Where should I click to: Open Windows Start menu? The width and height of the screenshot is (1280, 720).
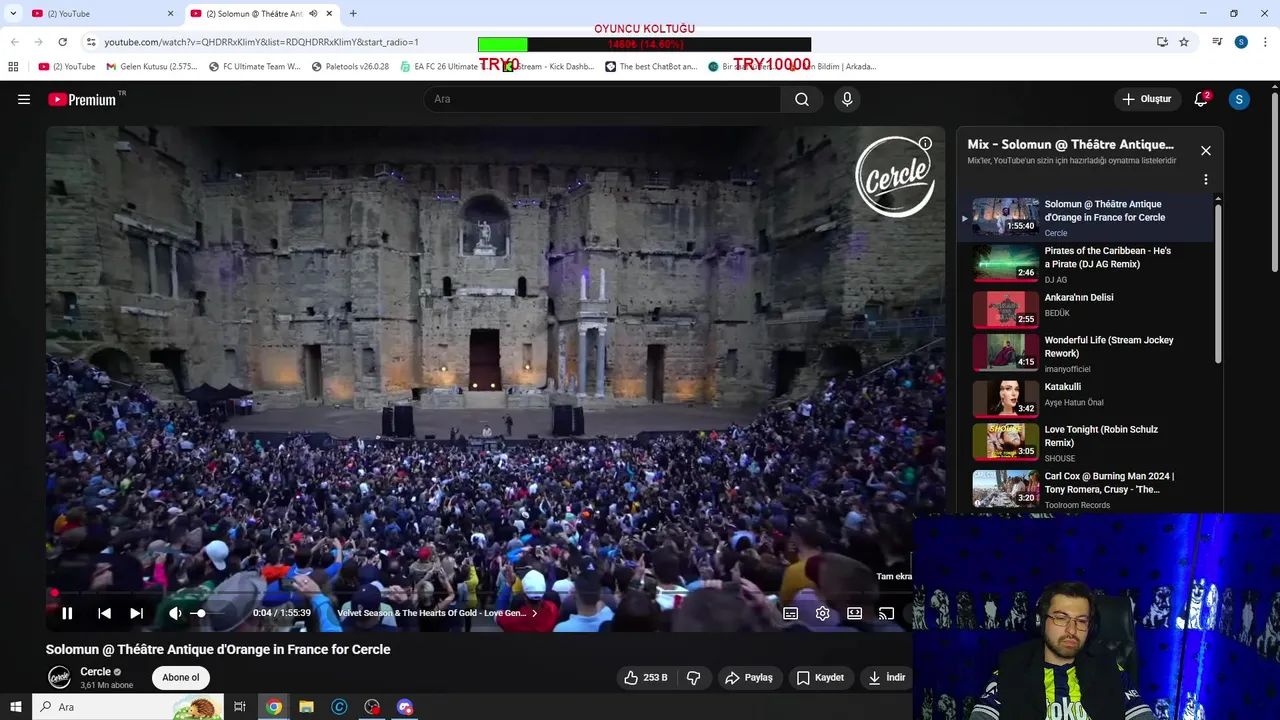[15, 707]
